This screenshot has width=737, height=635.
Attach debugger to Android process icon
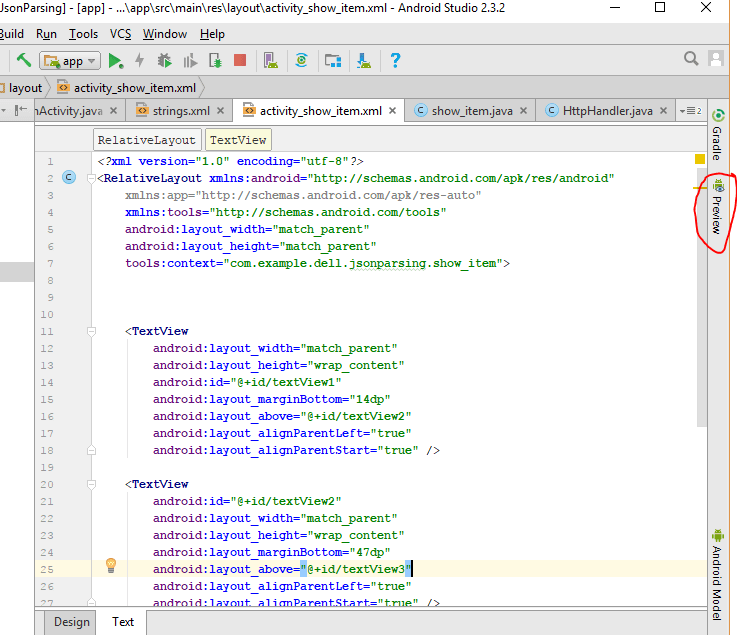(215, 61)
